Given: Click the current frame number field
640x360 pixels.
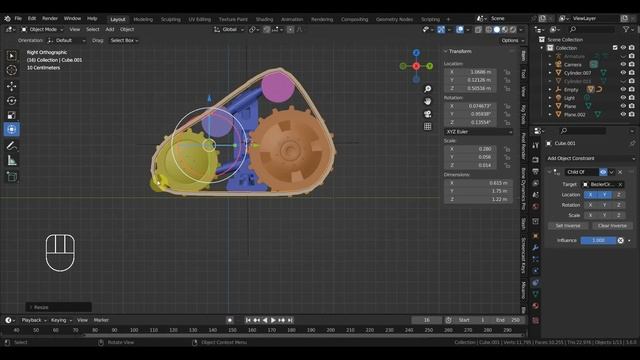Looking at the screenshot, I should (x=427, y=320).
